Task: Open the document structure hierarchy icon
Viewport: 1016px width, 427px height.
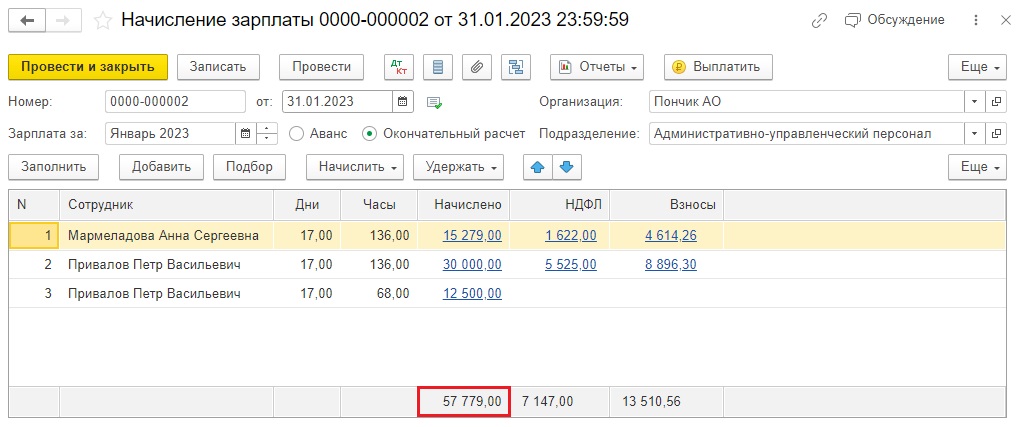Action: (x=516, y=67)
